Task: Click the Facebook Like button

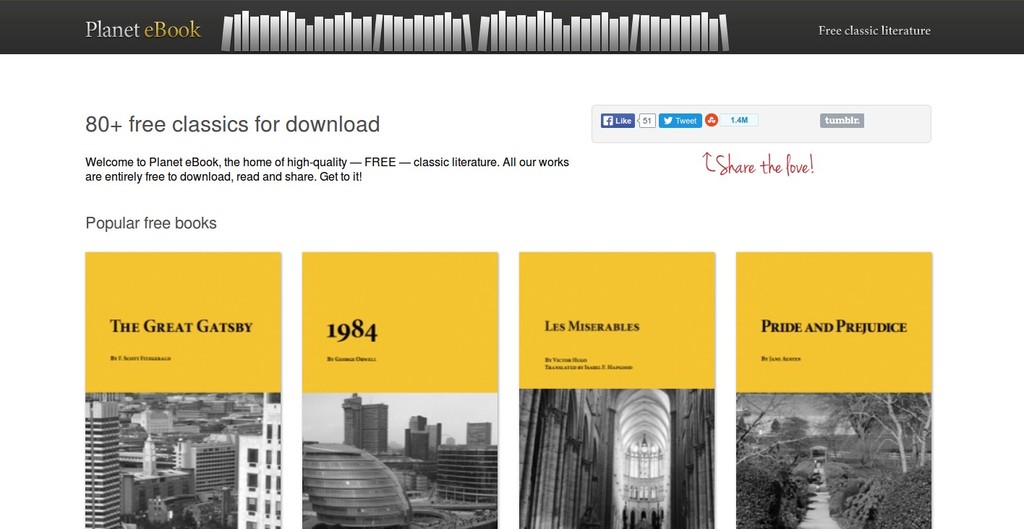Action: 617,121
